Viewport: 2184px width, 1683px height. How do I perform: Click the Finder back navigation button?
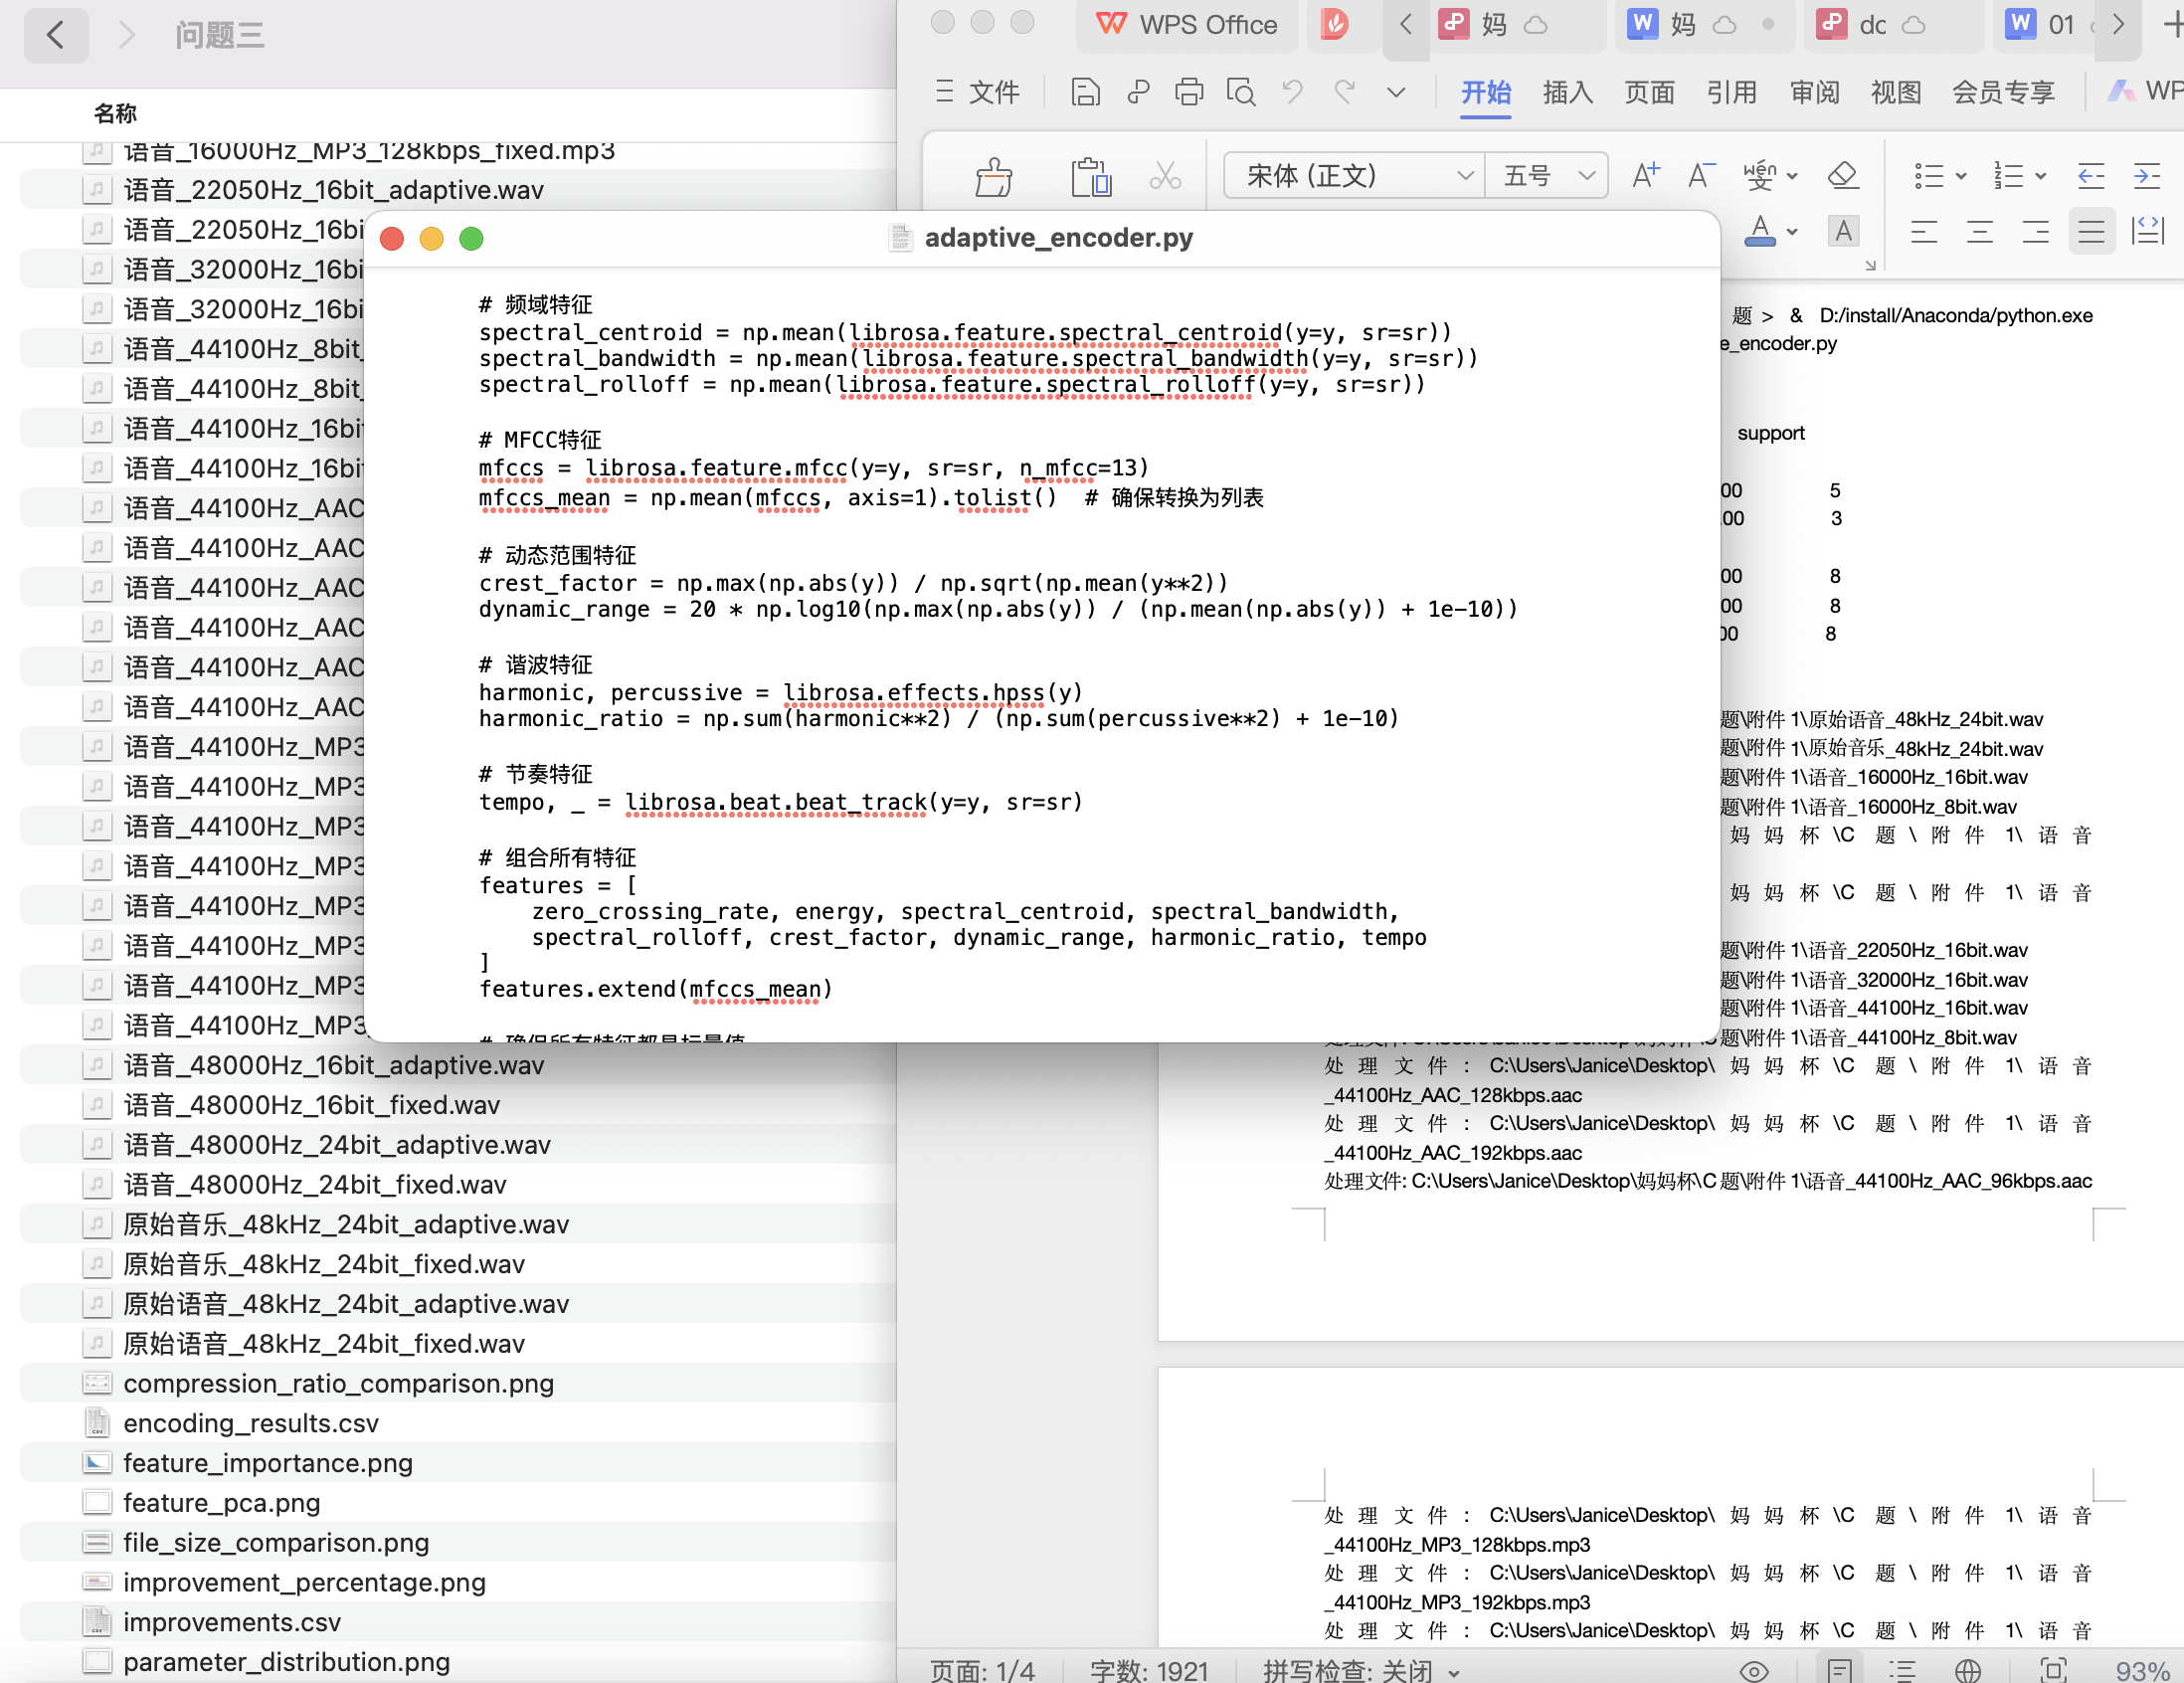56,35
